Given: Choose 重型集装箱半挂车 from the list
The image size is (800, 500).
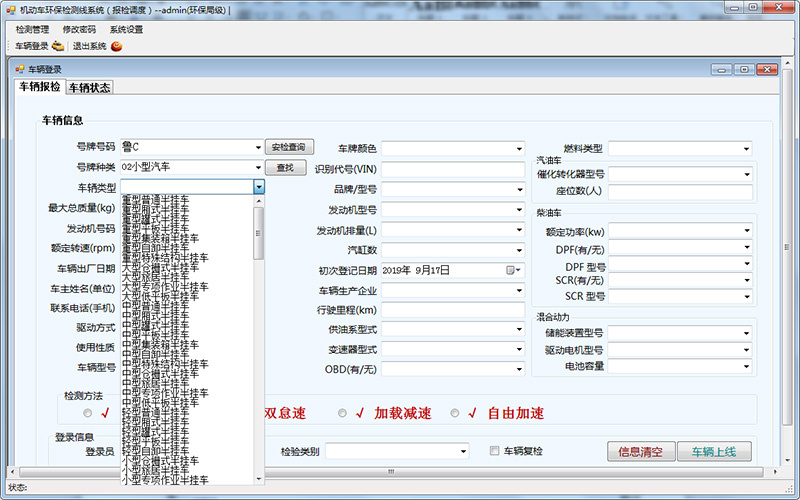Looking at the screenshot, I should [x=160, y=238].
